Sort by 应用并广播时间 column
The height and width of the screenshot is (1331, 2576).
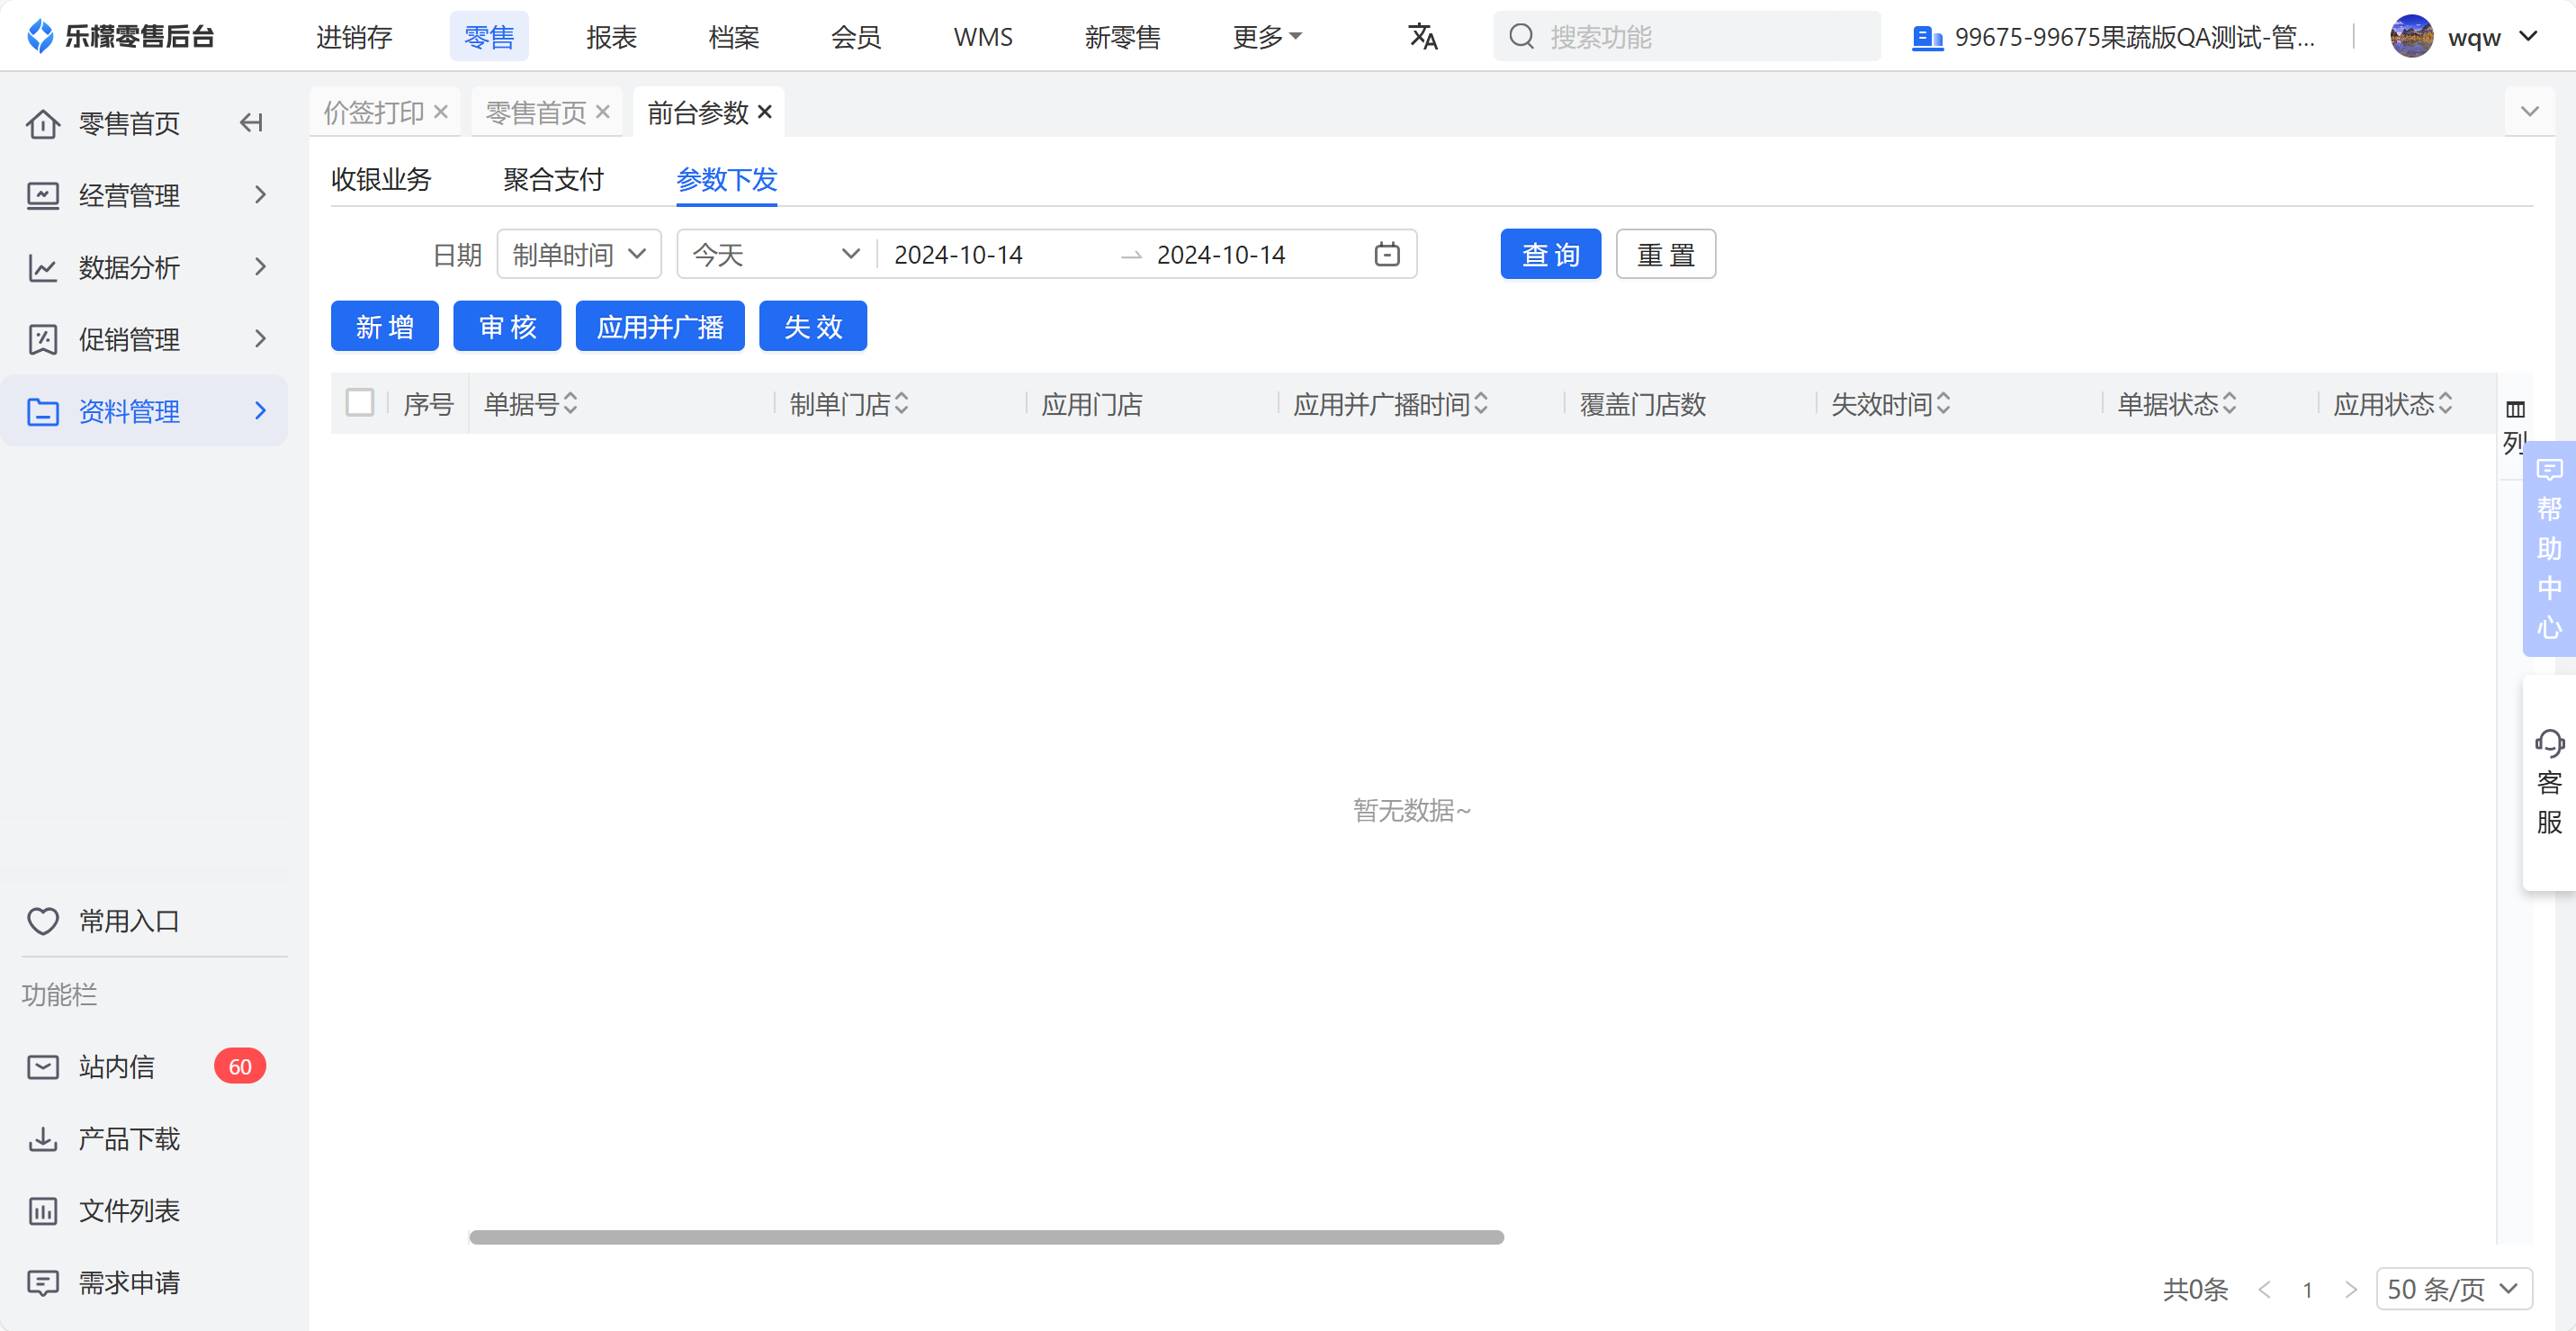[x=1481, y=404]
